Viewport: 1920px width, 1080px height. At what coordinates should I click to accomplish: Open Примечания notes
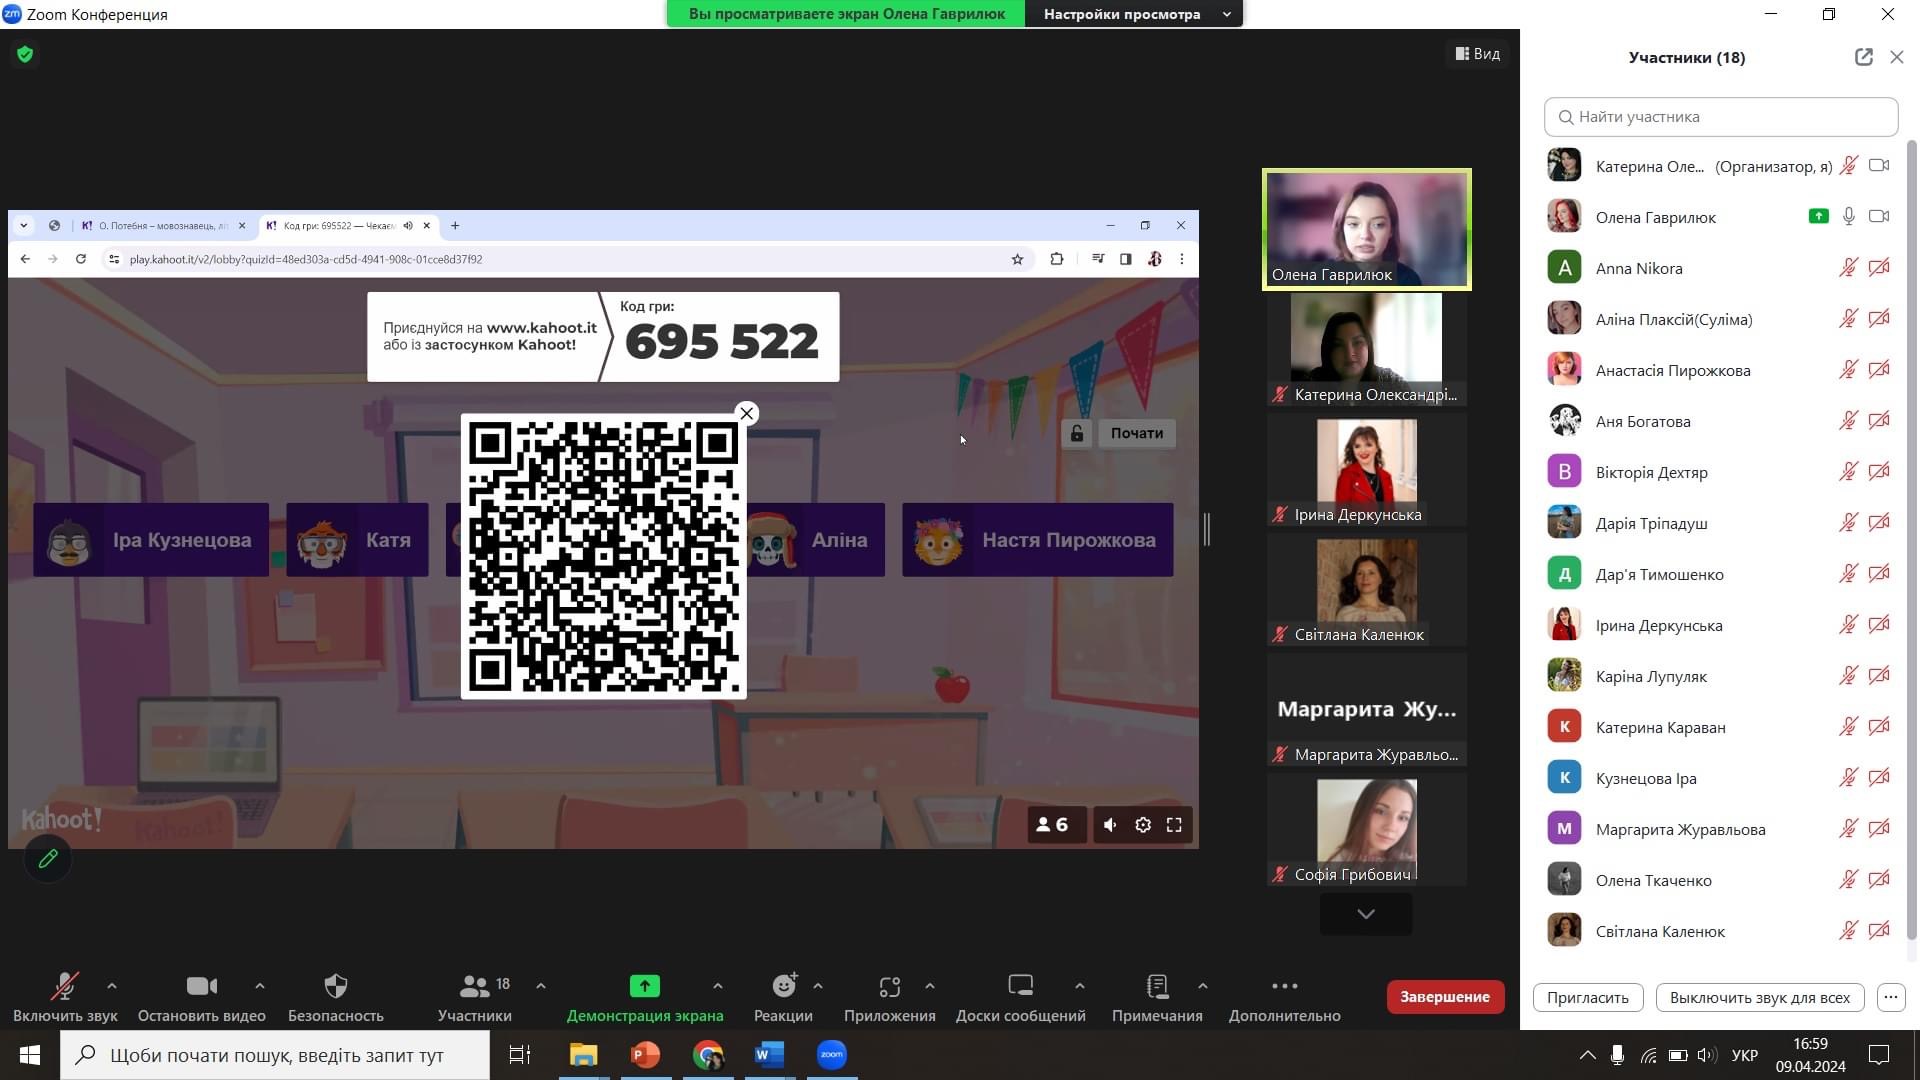[x=1157, y=997]
